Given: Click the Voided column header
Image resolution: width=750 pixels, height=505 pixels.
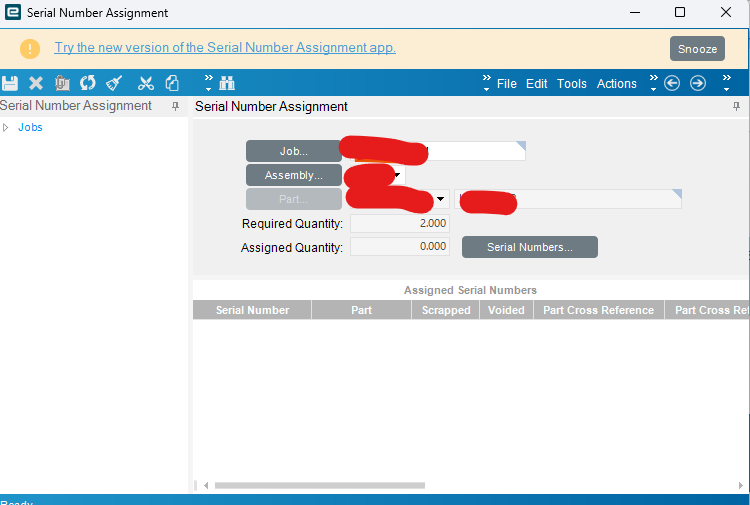Looking at the screenshot, I should coord(506,310).
